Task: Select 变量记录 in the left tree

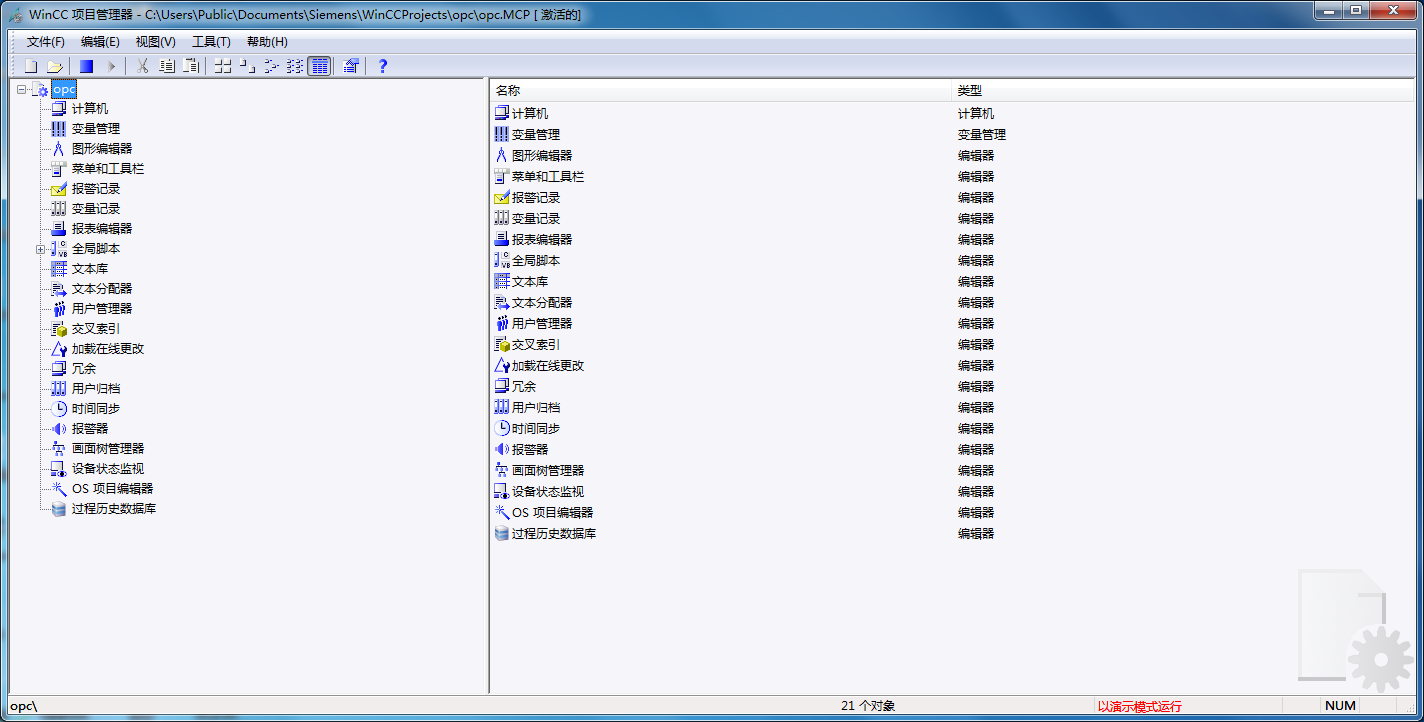Action: [x=96, y=209]
